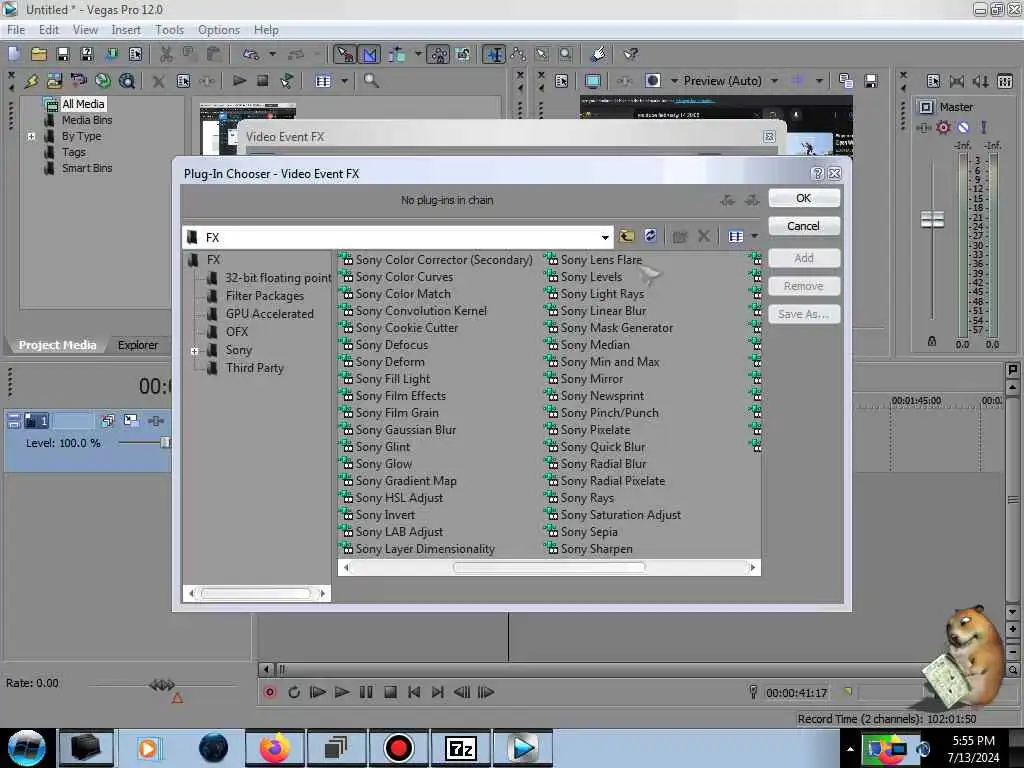Click the Rate scrub control slider
The image size is (1024, 768).
tap(161, 685)
